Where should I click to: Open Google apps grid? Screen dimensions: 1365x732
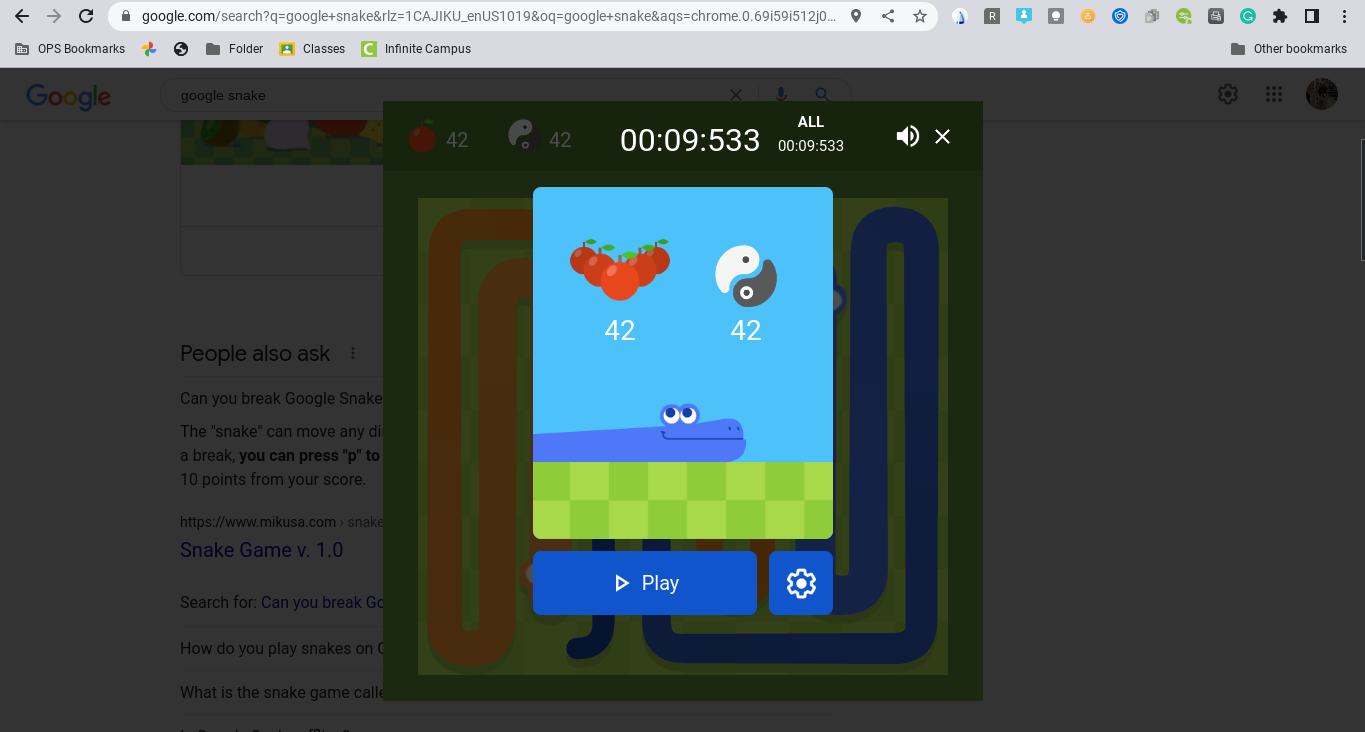point(1274,94)
